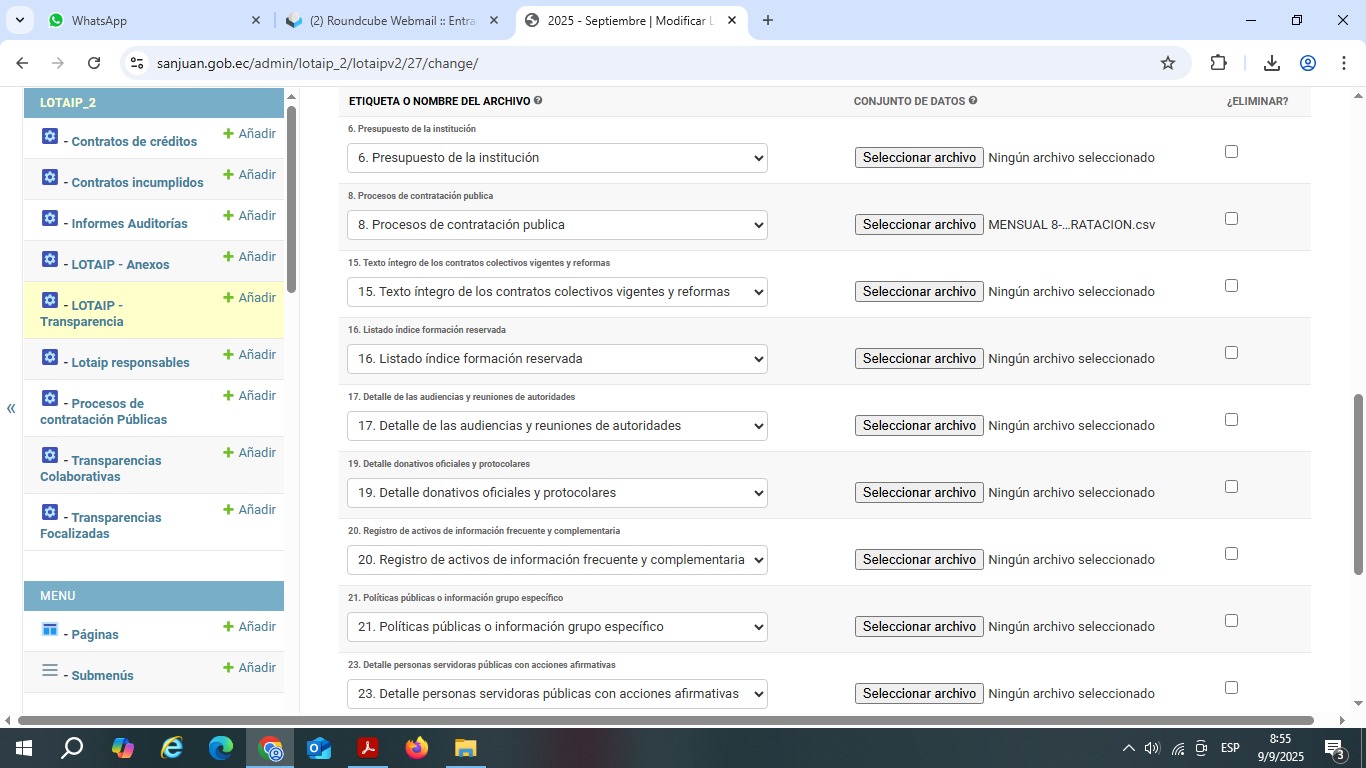Viewport: 1366px width, 768px height.
Task: Click the horizontal scrollbar at page bottom
Action: [x=665, y=720]
